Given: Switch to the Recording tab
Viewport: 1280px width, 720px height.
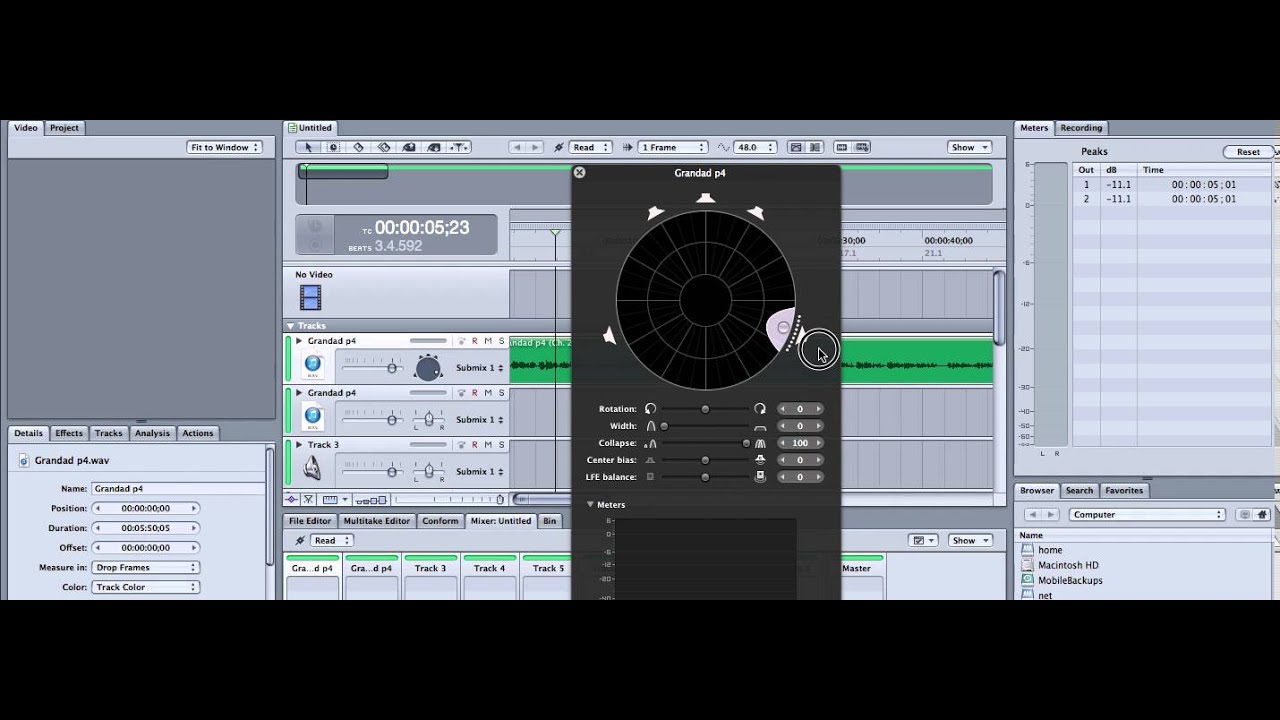Looking at the screenshot, I should click(1081, 128).
